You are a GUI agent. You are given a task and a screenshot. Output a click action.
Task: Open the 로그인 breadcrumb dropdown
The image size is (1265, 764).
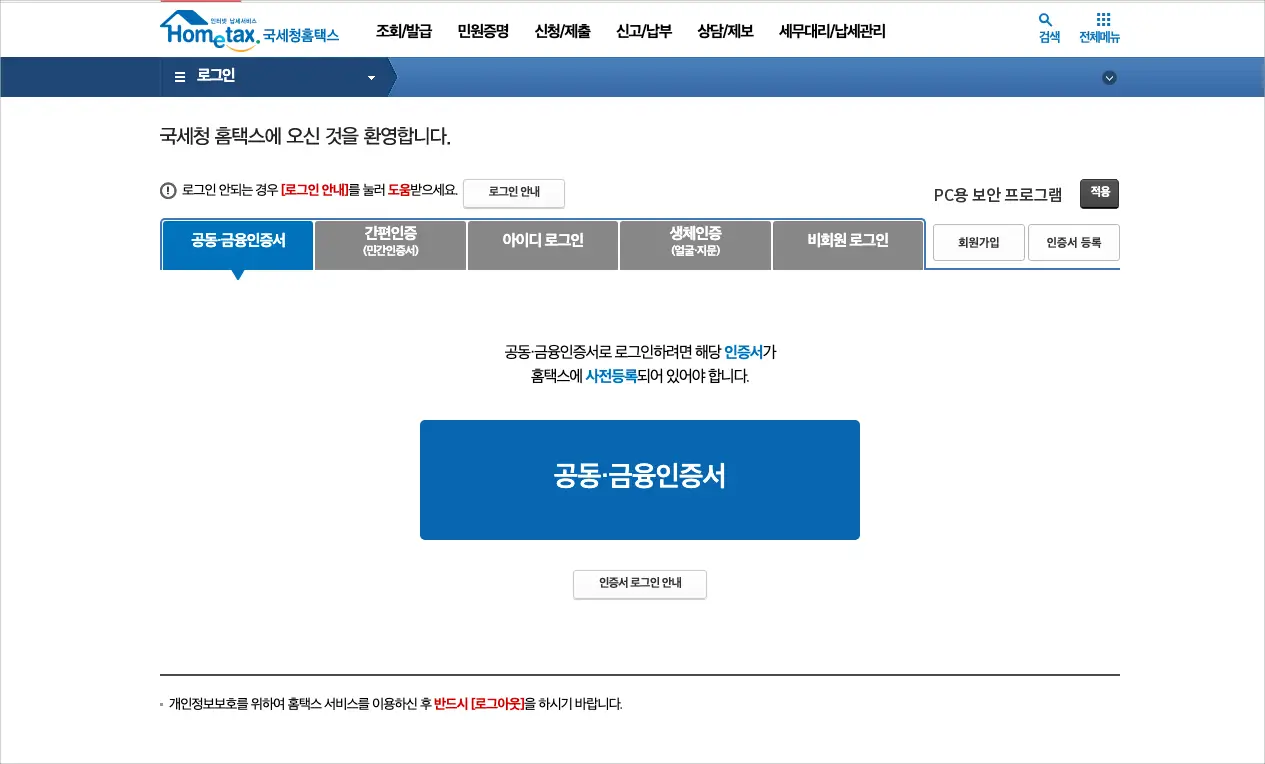[x=369, y=77]
